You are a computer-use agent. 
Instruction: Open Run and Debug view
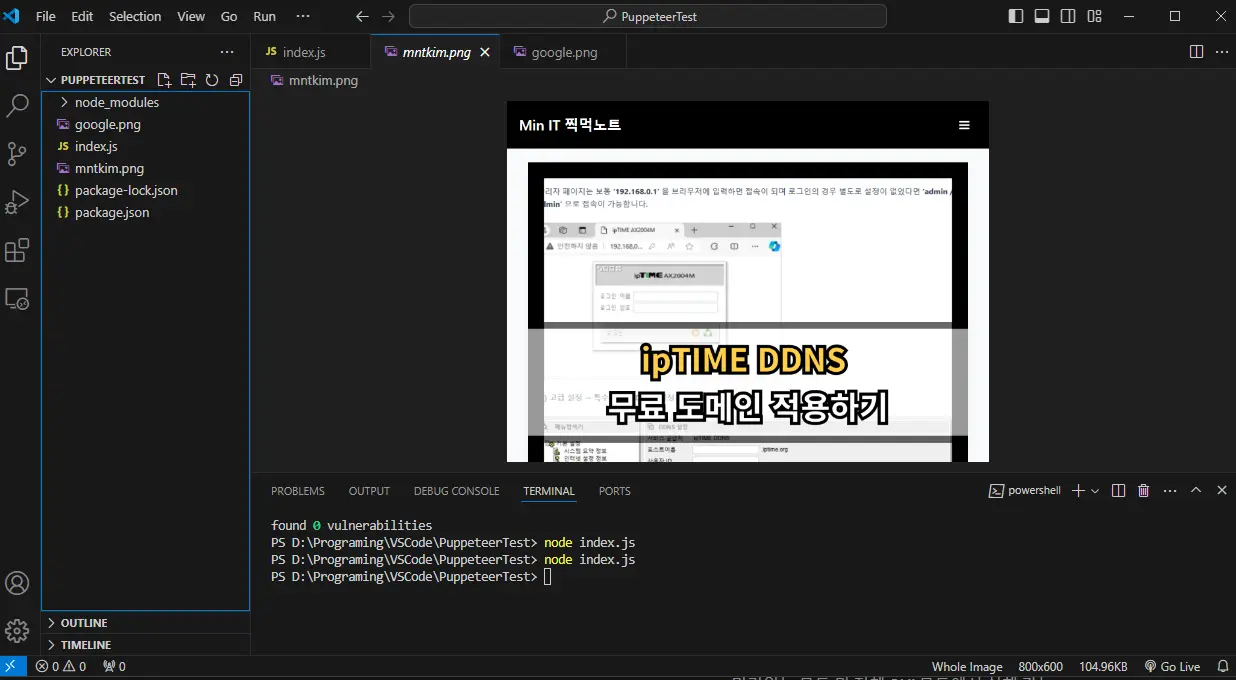point(17,202)
